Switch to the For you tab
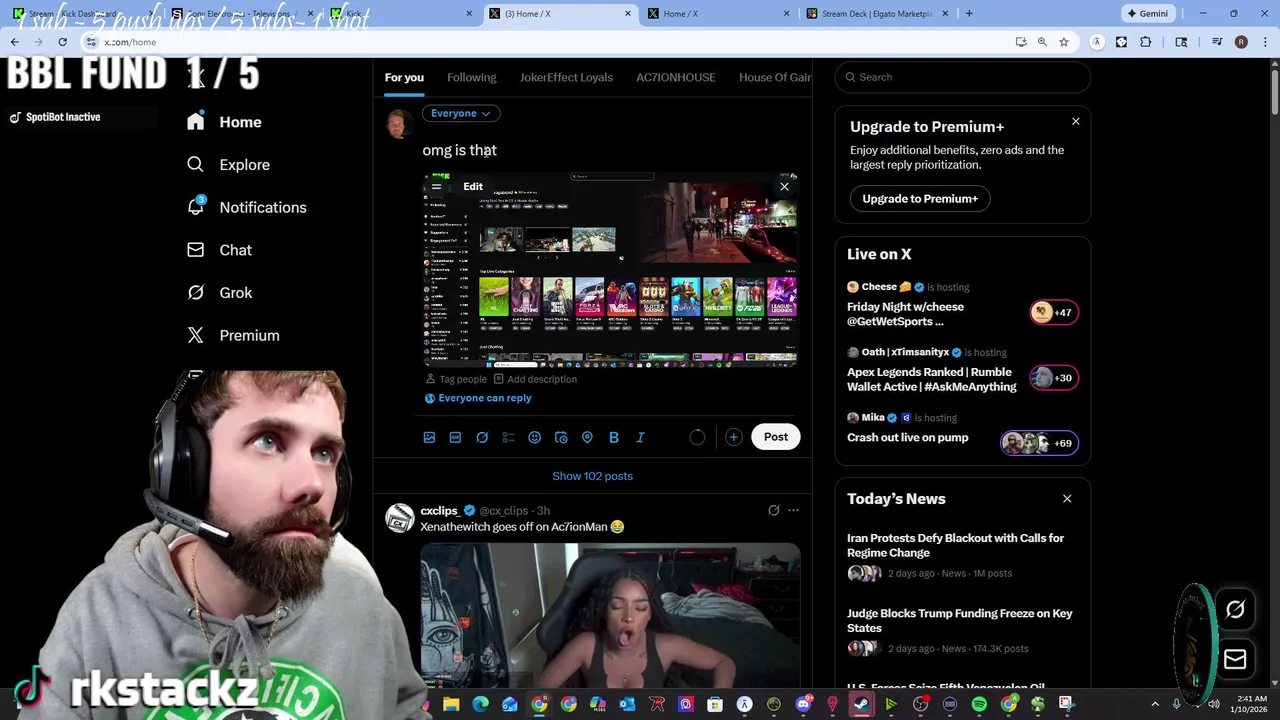Viewport: 1280px width, 720px height. pyautogui.click(x=404, y=77)
